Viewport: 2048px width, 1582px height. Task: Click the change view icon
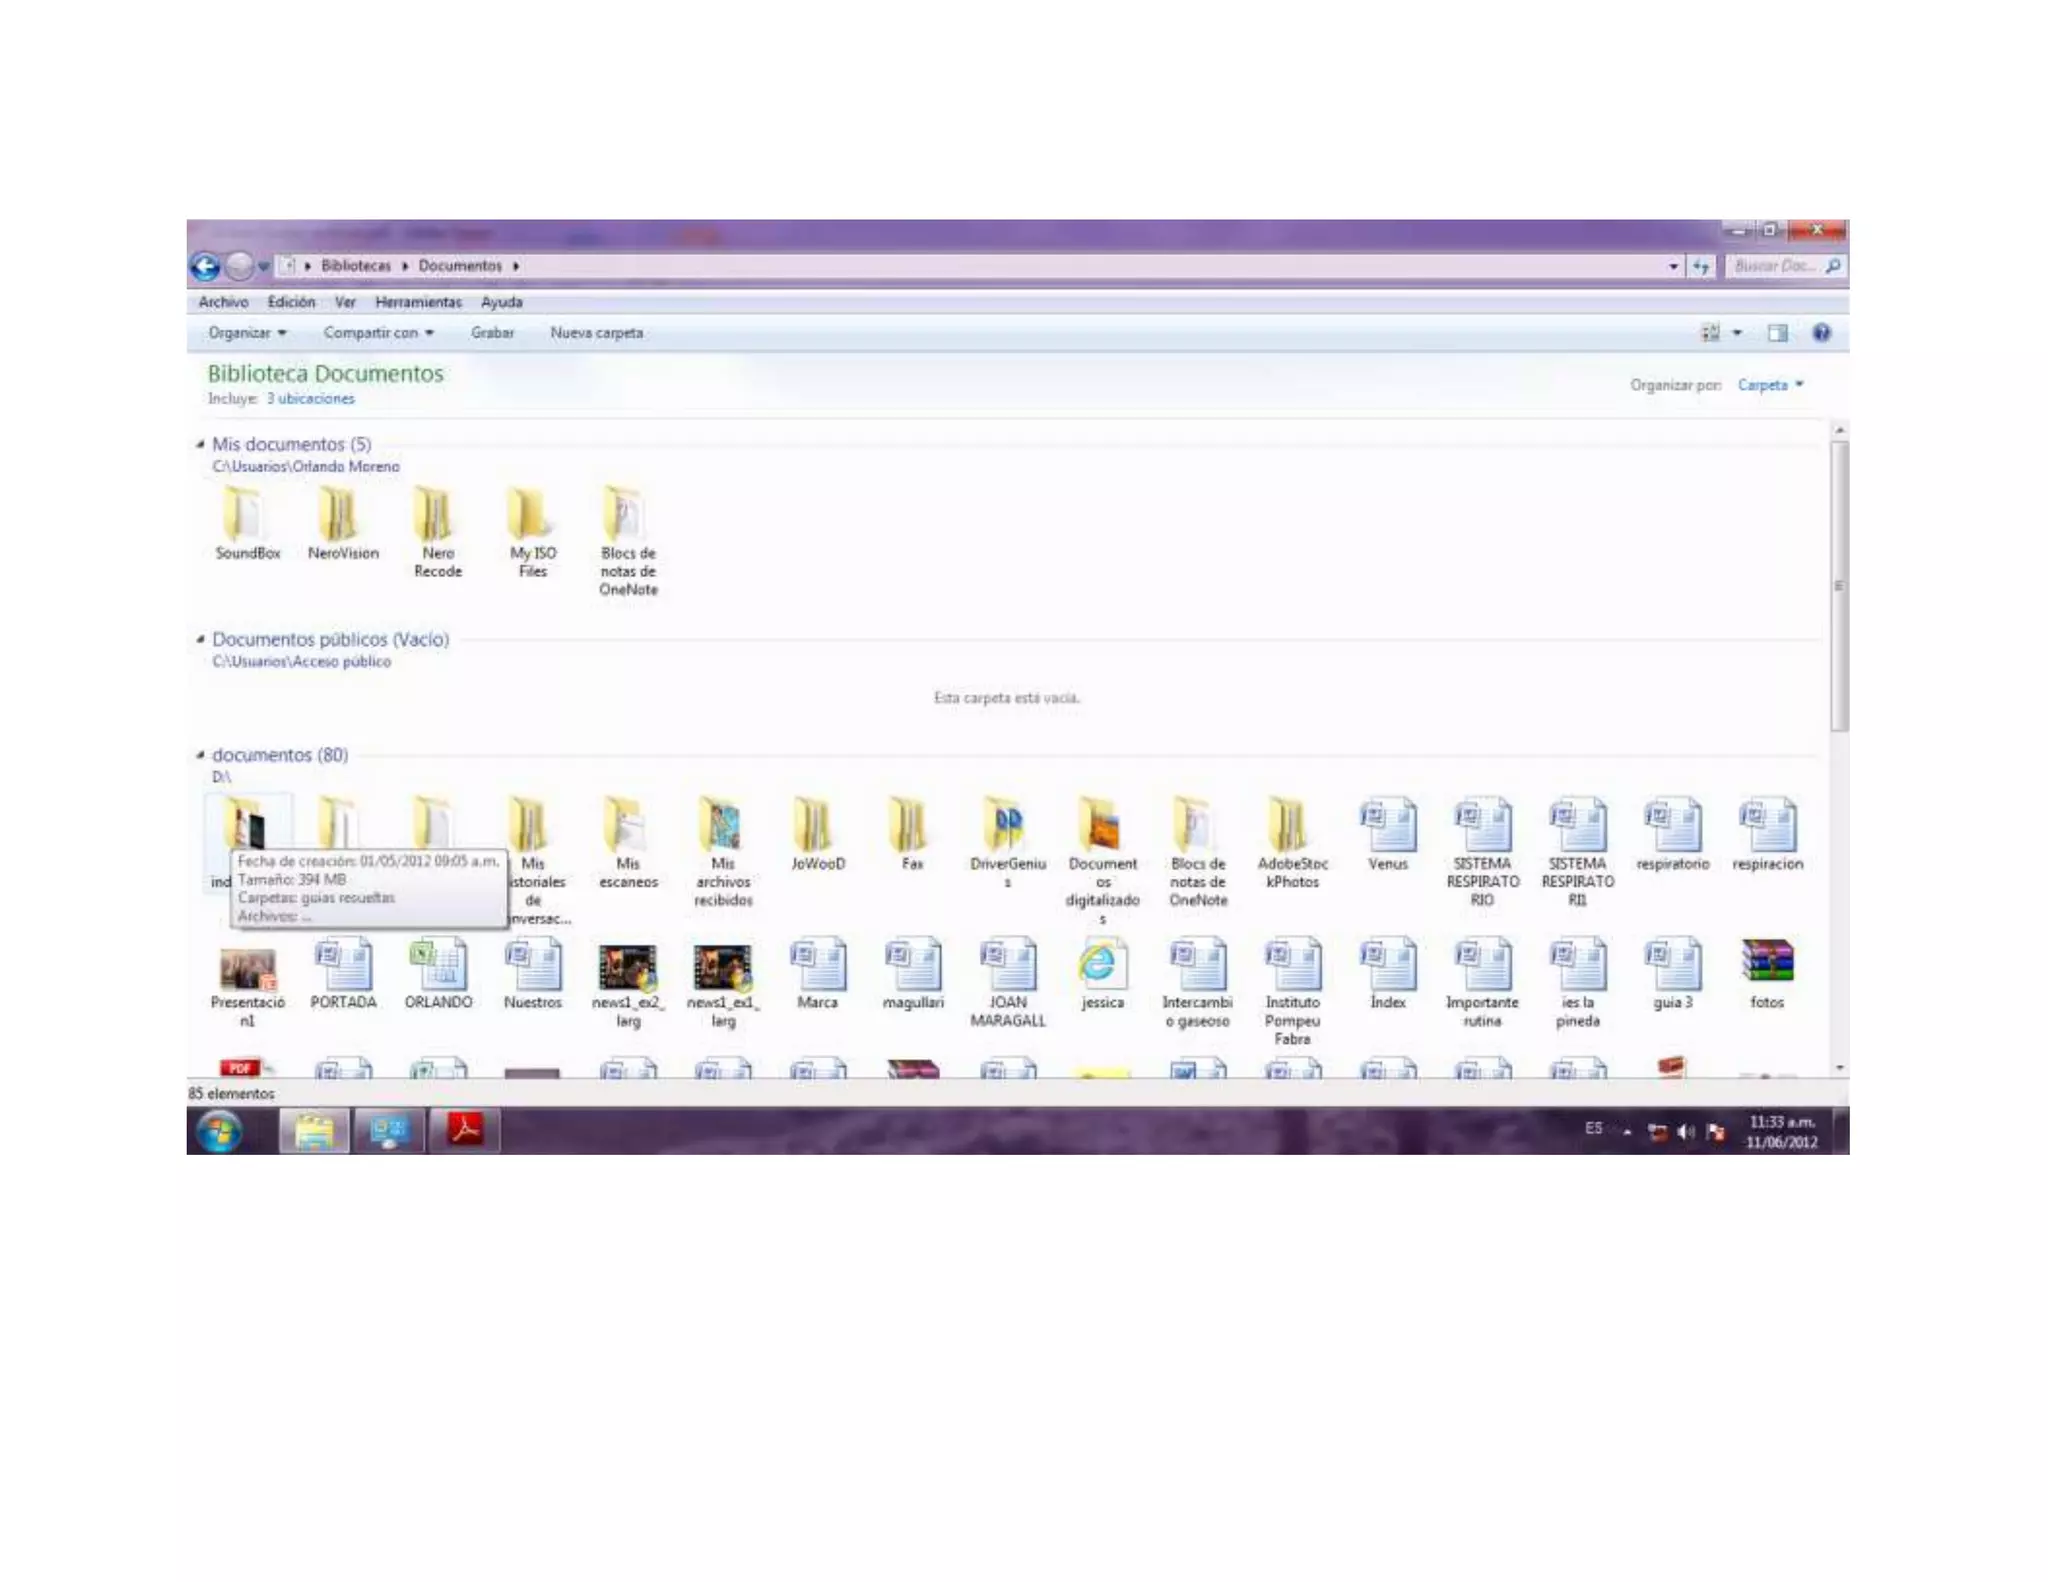tap(1710, 333)
